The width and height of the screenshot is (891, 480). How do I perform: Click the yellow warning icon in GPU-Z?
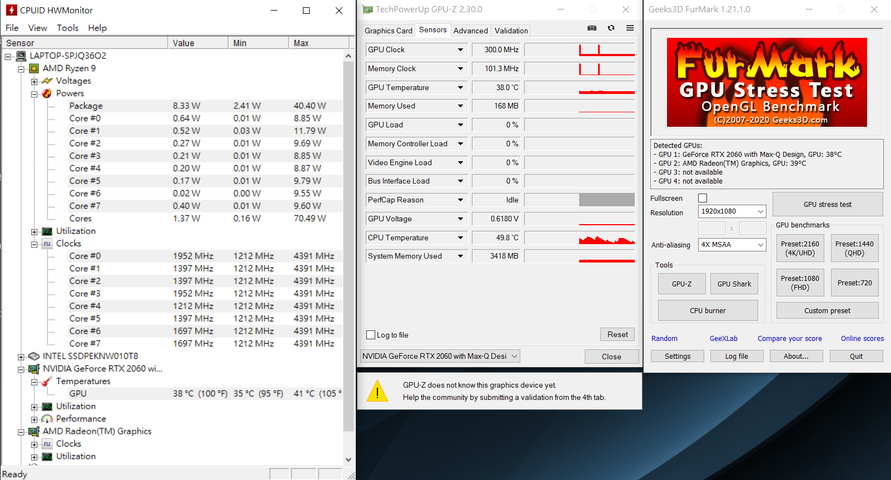coord(377,391)
